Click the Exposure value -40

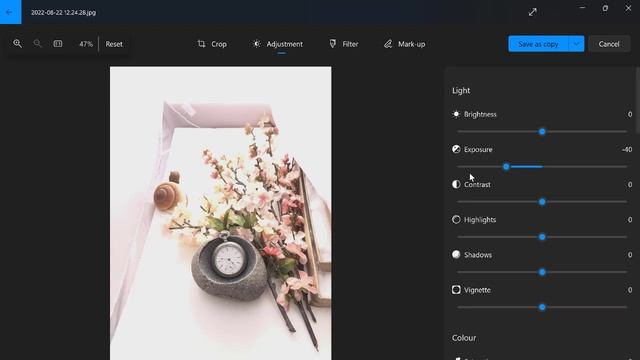pos(627,149)
